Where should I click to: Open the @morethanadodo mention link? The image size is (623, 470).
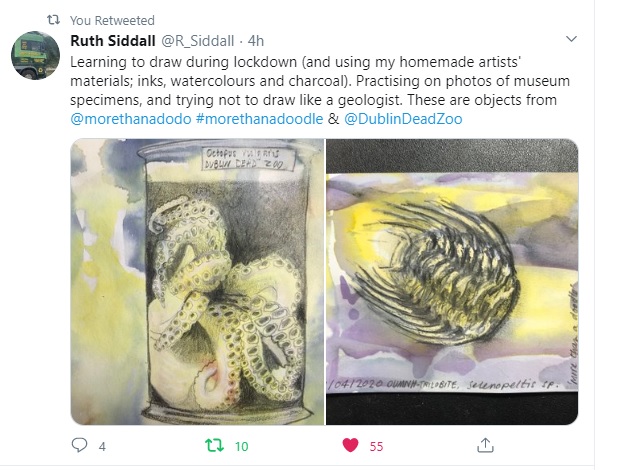131,119
